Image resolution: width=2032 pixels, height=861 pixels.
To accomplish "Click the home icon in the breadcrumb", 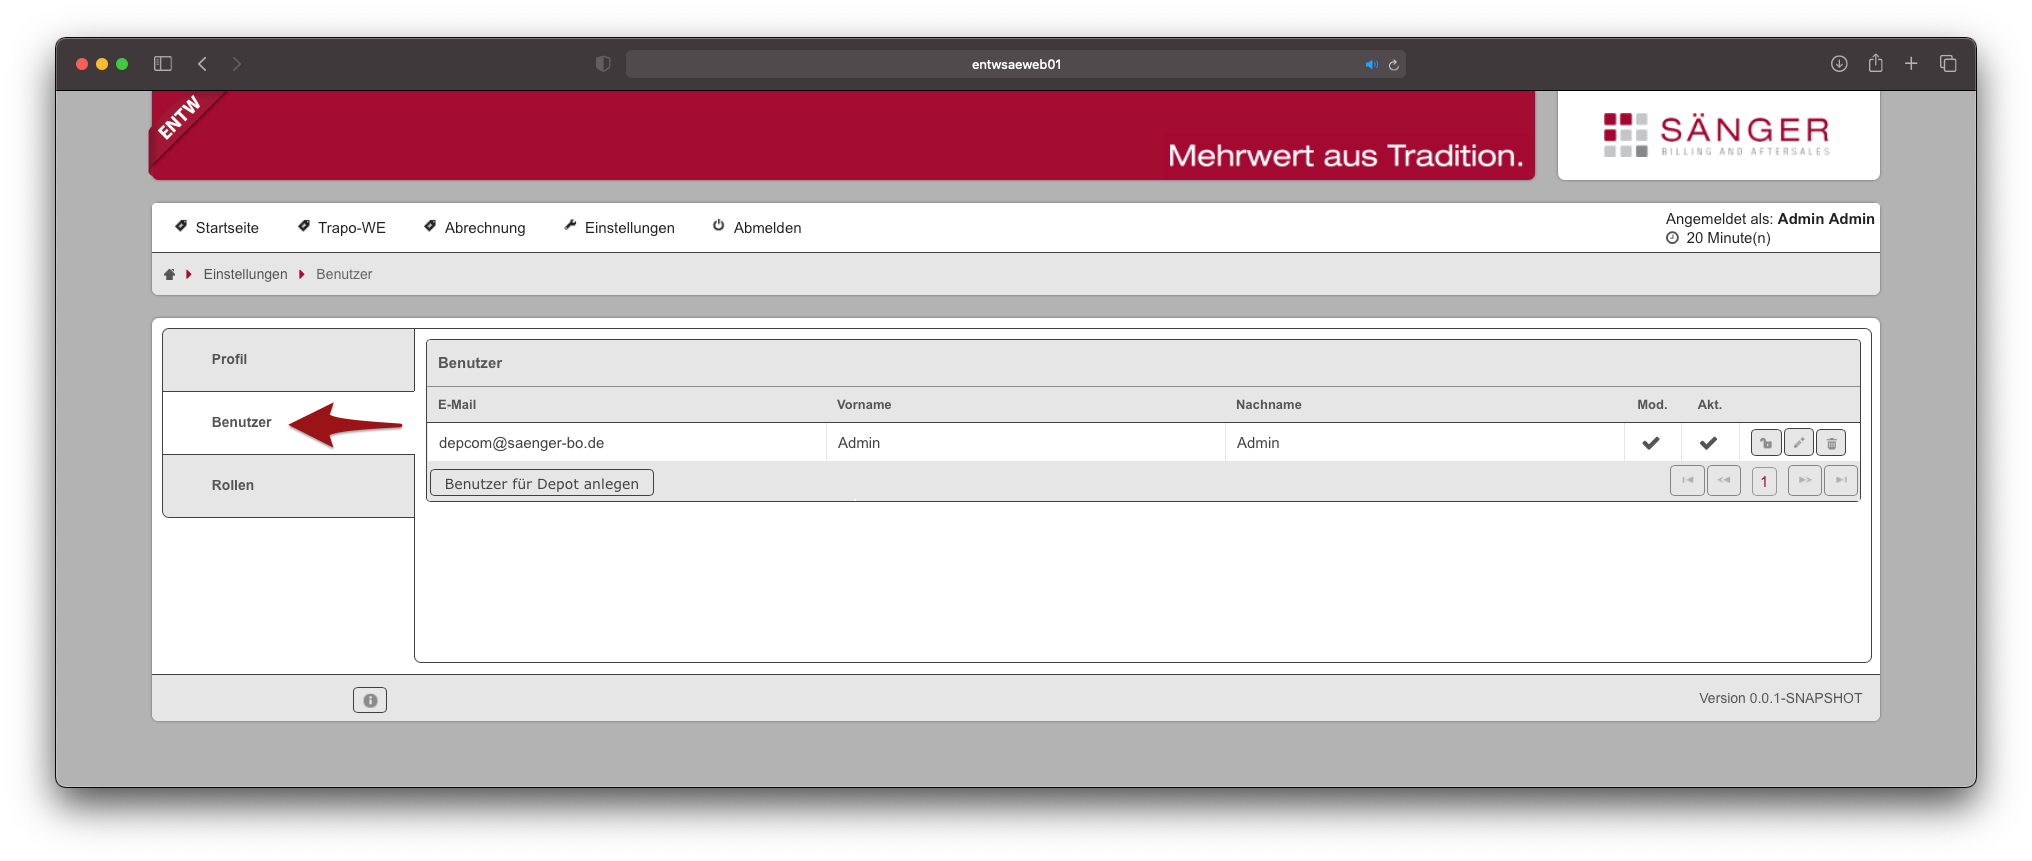I will (x=169, y=274).
